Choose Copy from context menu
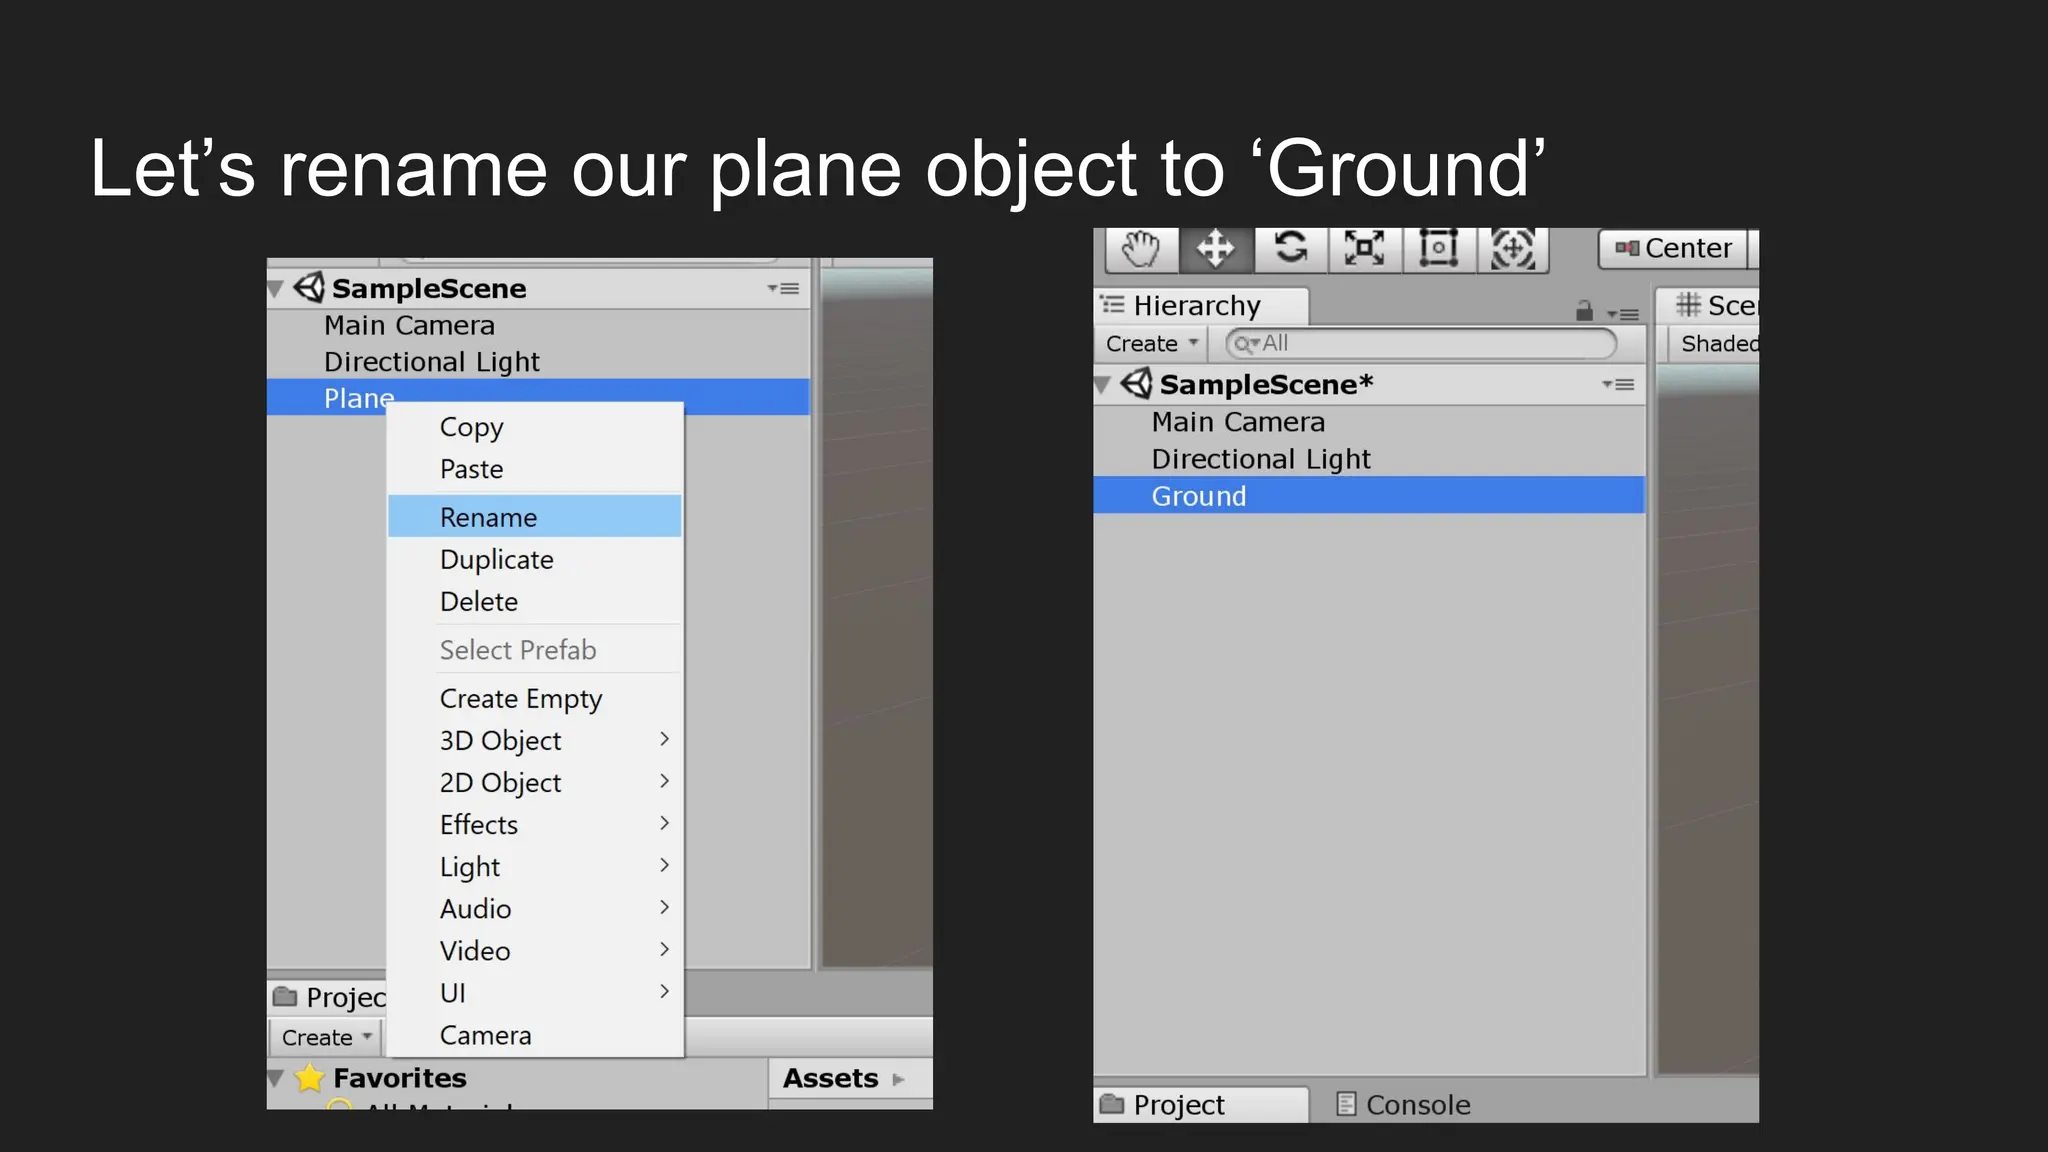Viewport: 2048px width, 1152px height. (535, 427)
